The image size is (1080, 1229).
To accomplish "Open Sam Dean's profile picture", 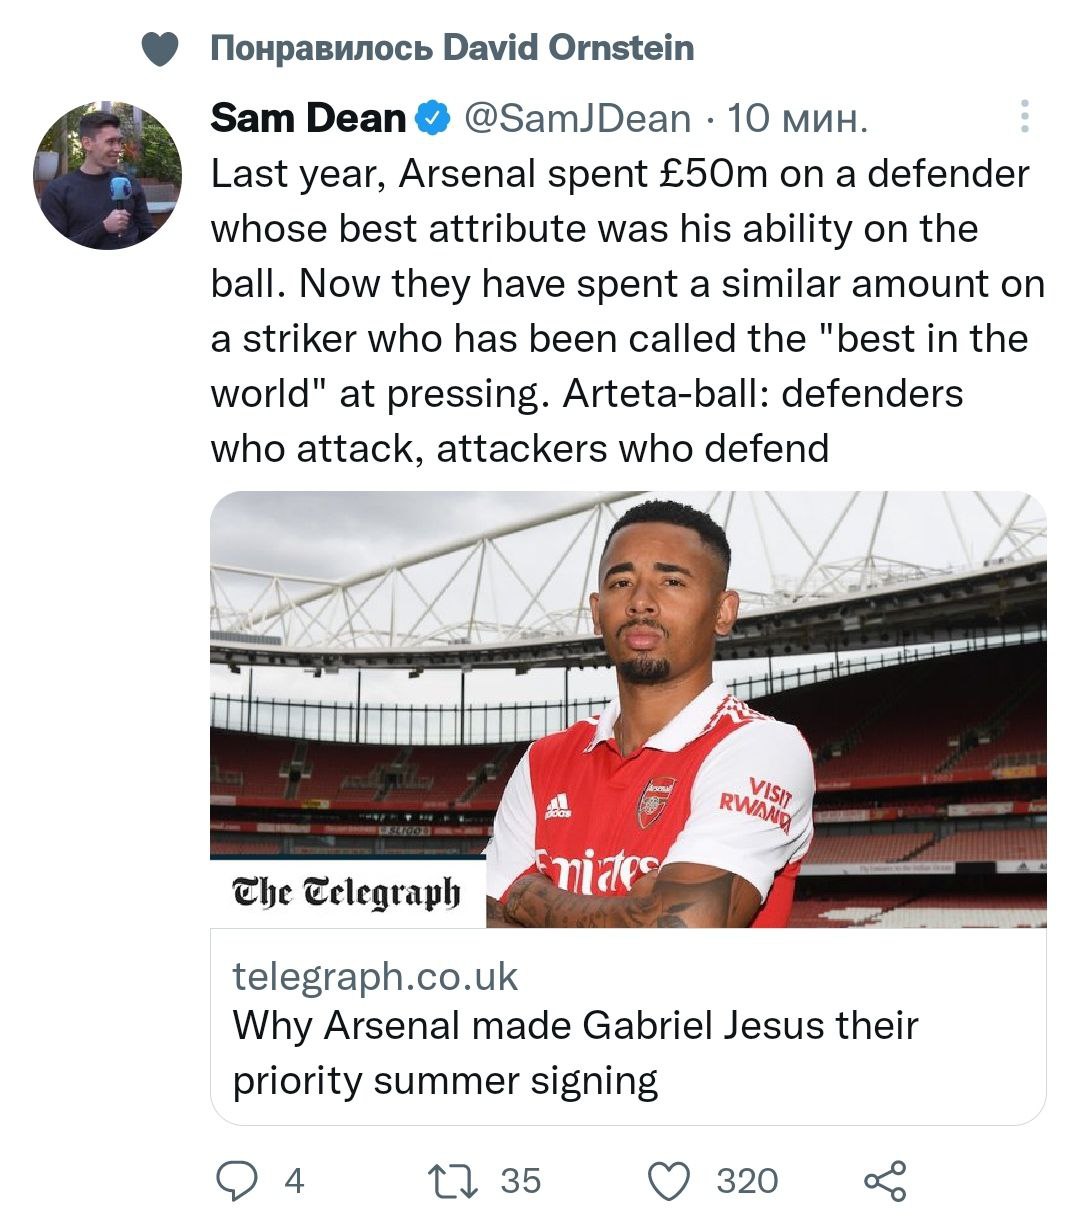I will pos(108,175).
